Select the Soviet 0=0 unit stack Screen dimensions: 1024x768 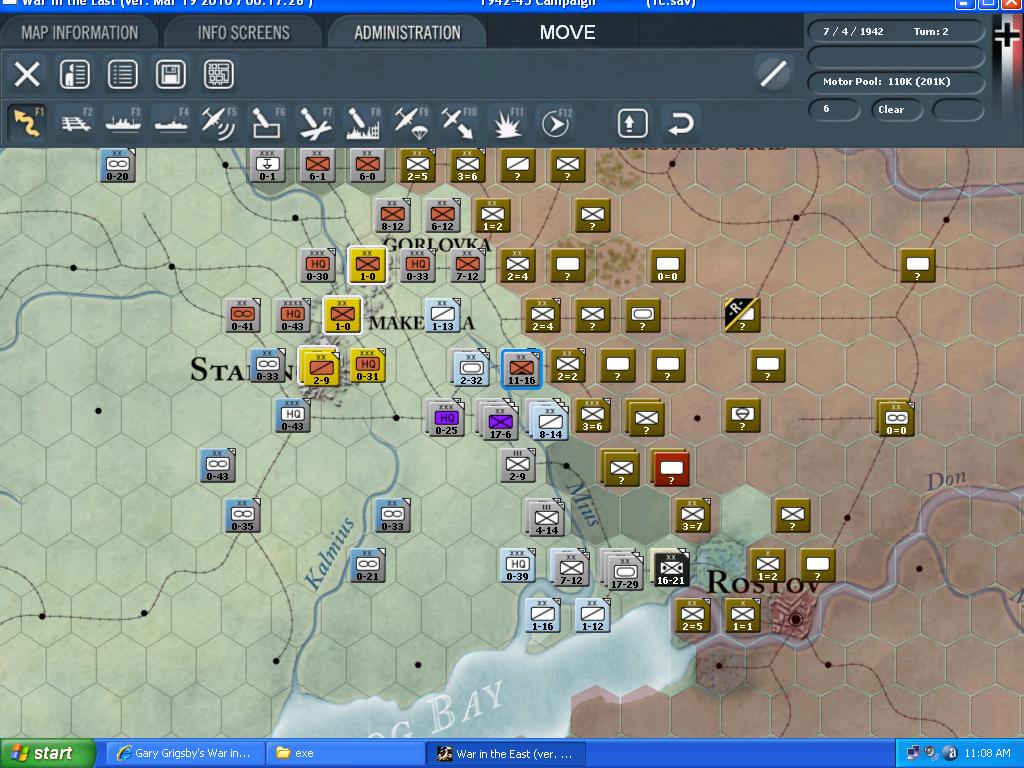click(x=895, y=417)
